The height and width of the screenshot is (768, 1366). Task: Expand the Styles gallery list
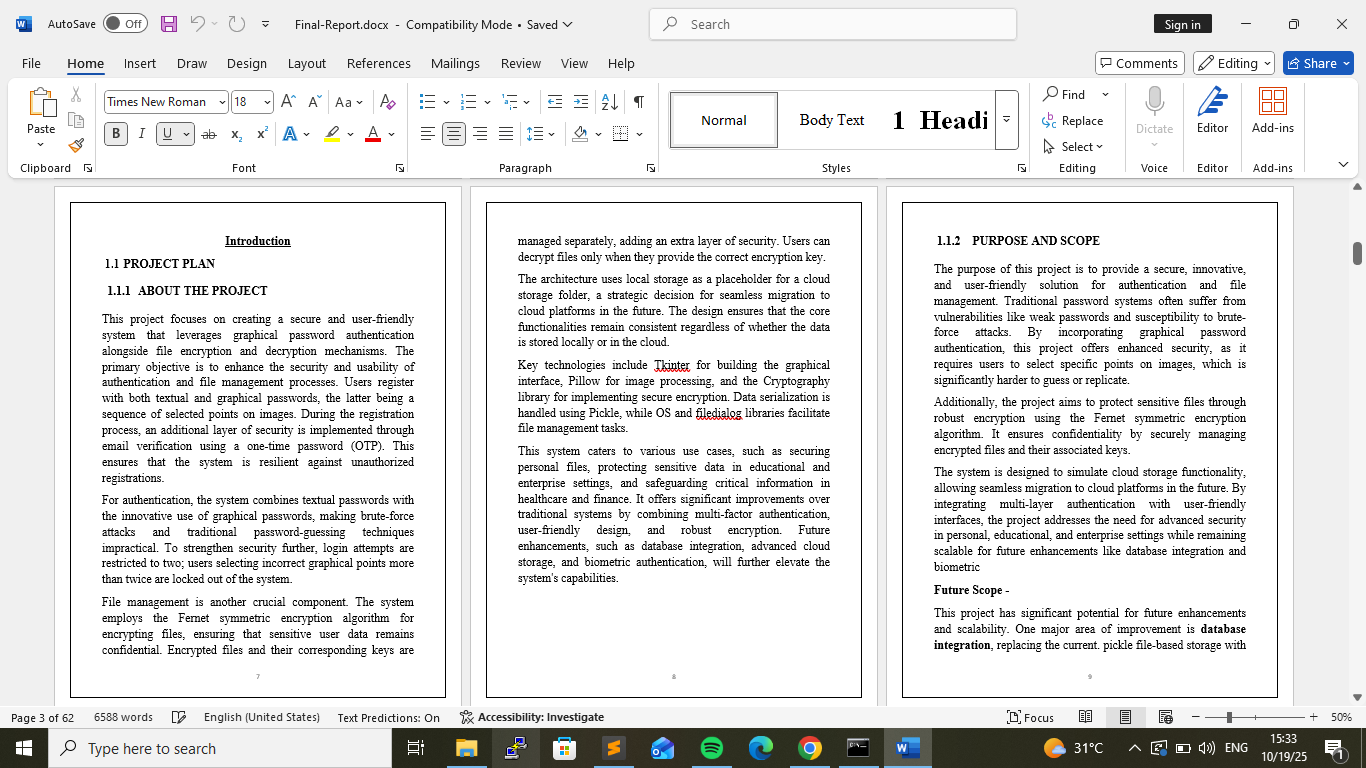1006,120
